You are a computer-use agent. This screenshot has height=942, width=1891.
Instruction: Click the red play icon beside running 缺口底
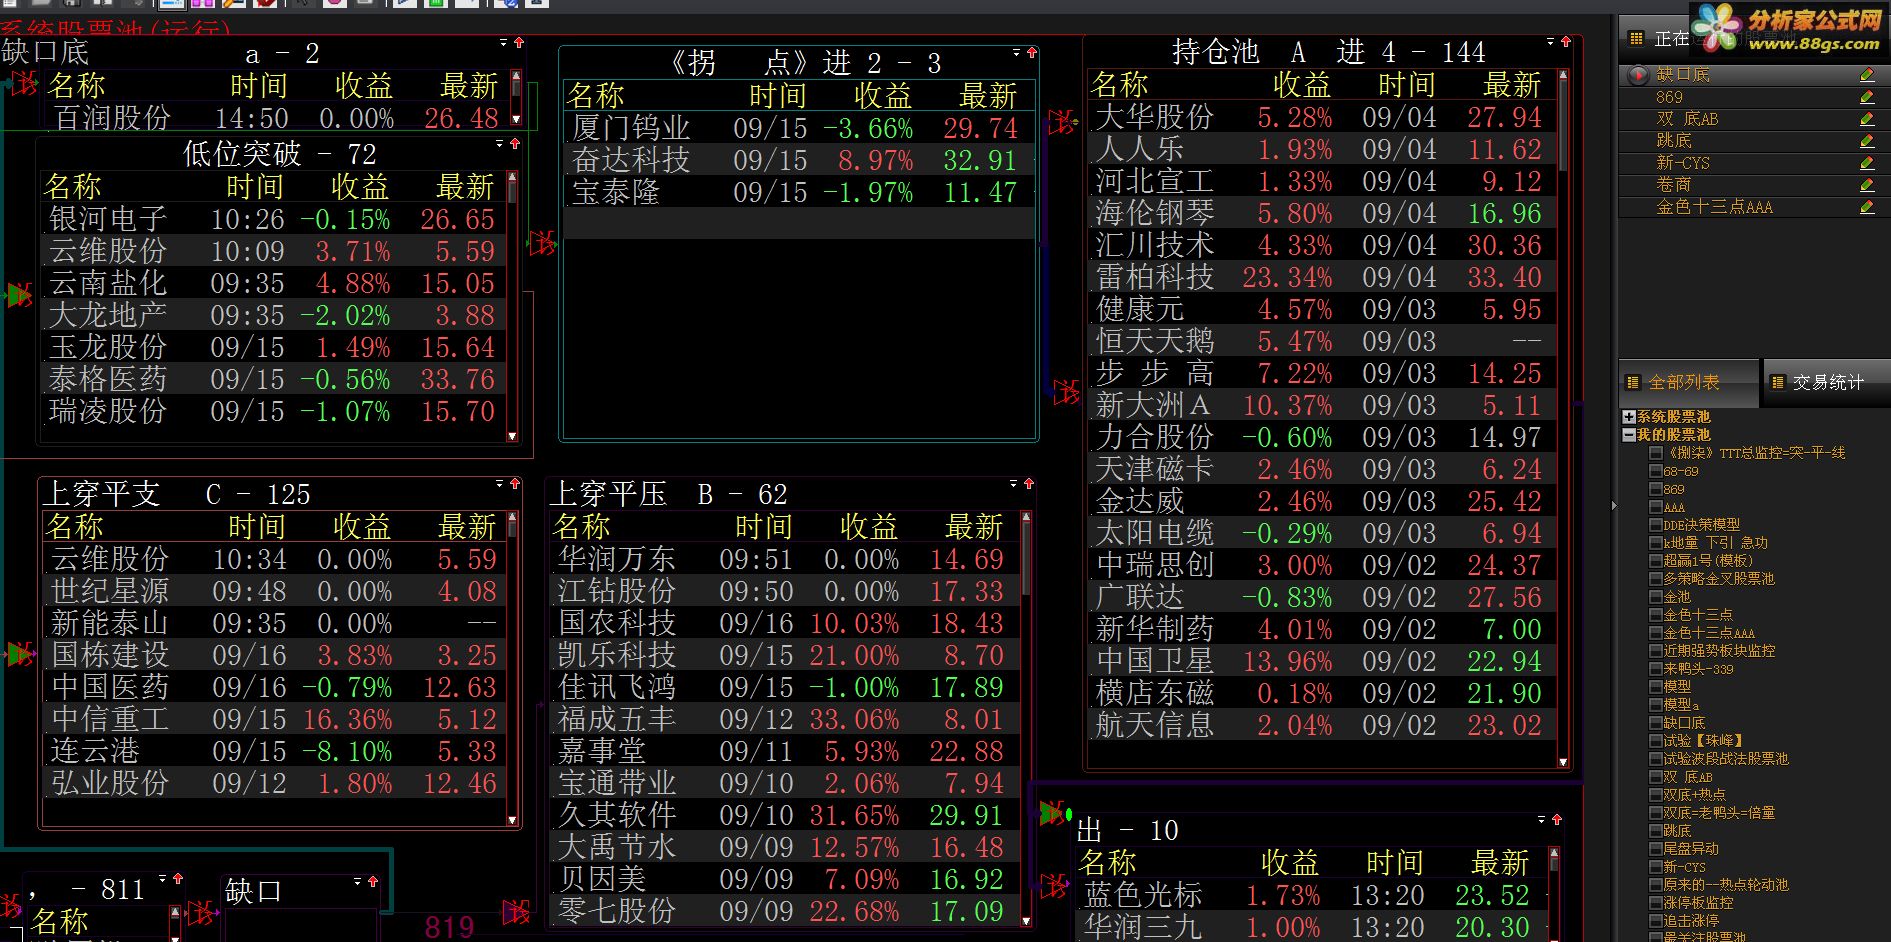pos(1638,75)
